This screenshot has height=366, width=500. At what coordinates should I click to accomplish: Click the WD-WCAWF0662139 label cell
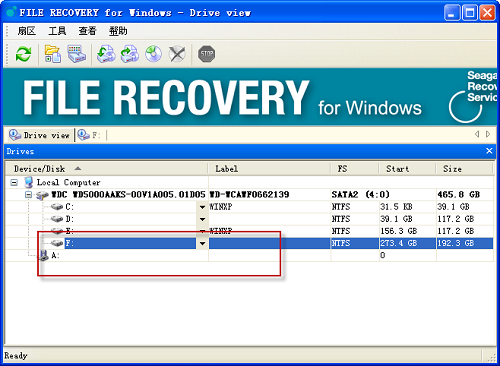[249, 195]
